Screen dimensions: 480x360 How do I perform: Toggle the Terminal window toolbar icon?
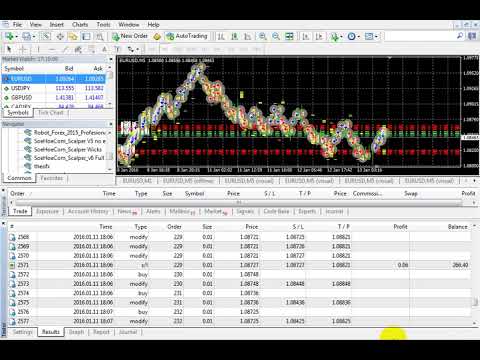[86, 36]
